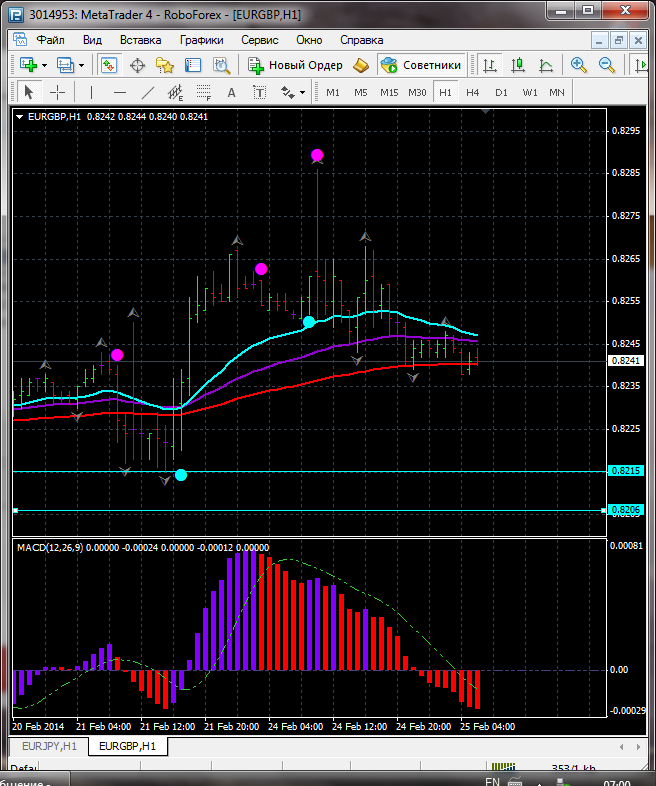Image resolution: width=656 pixels, height=786 pixels.
Task: Select the H4 timeframe button
Action: (x=473, y=92)
